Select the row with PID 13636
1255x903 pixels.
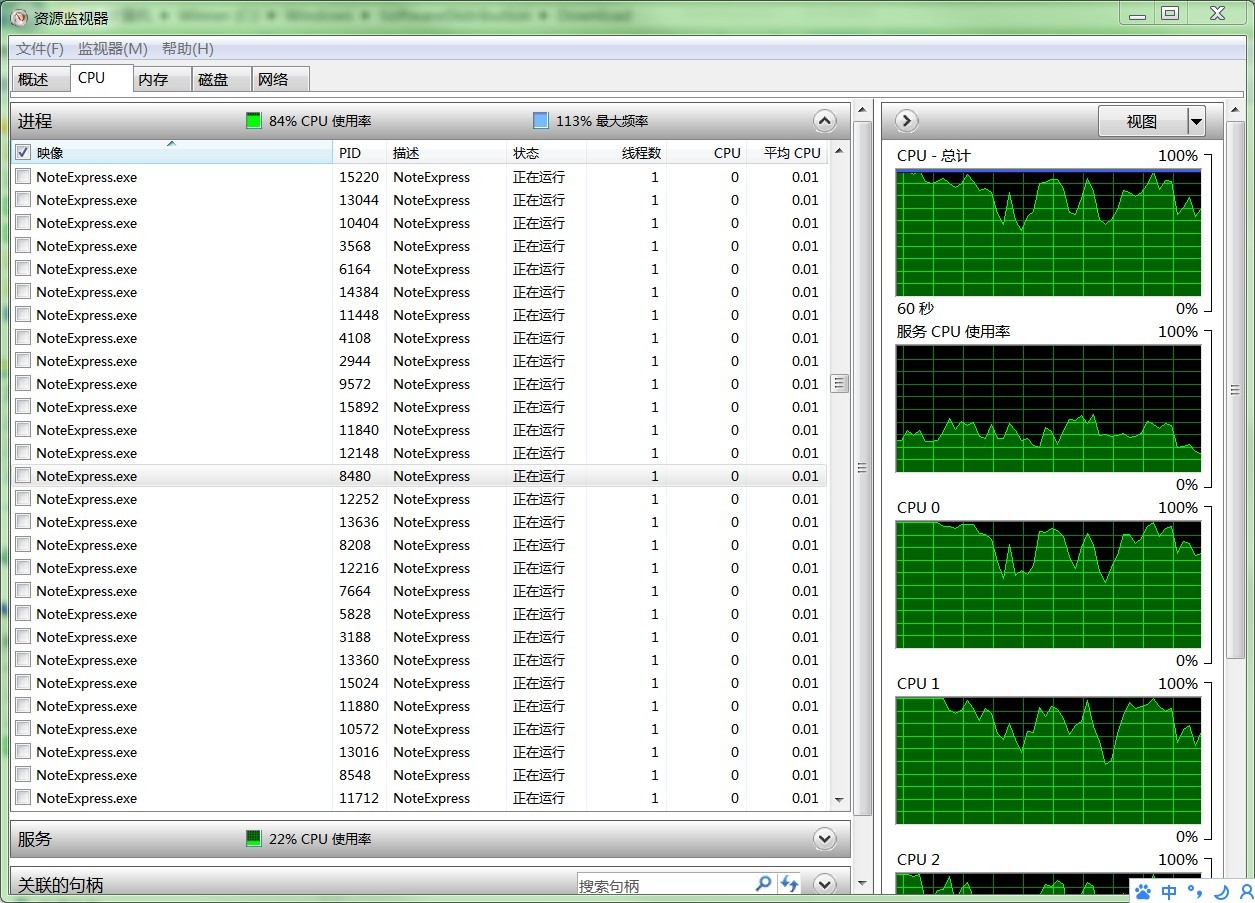pos(419,522)
